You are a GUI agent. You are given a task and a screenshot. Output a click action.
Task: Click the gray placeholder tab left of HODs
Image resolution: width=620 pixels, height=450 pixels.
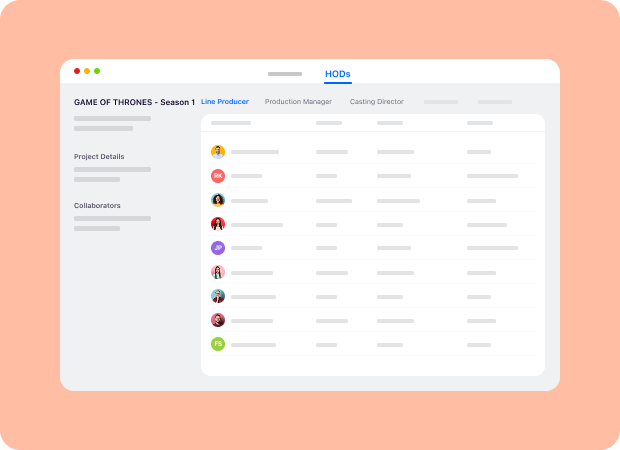pos(285,74)
